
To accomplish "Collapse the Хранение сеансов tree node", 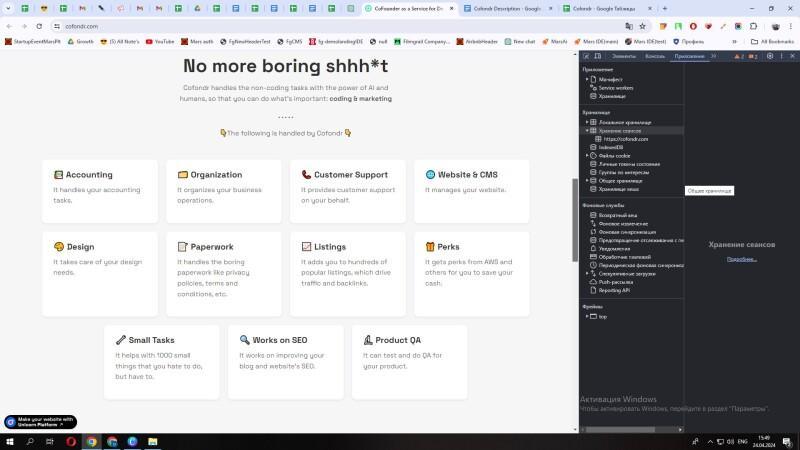I will (x=587, y=131).
